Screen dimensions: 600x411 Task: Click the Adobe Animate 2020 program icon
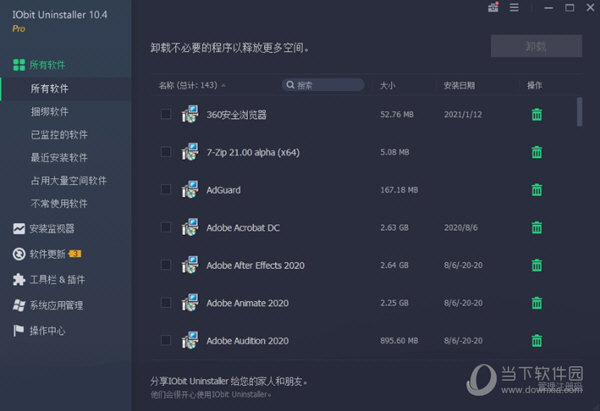[190, 303]
